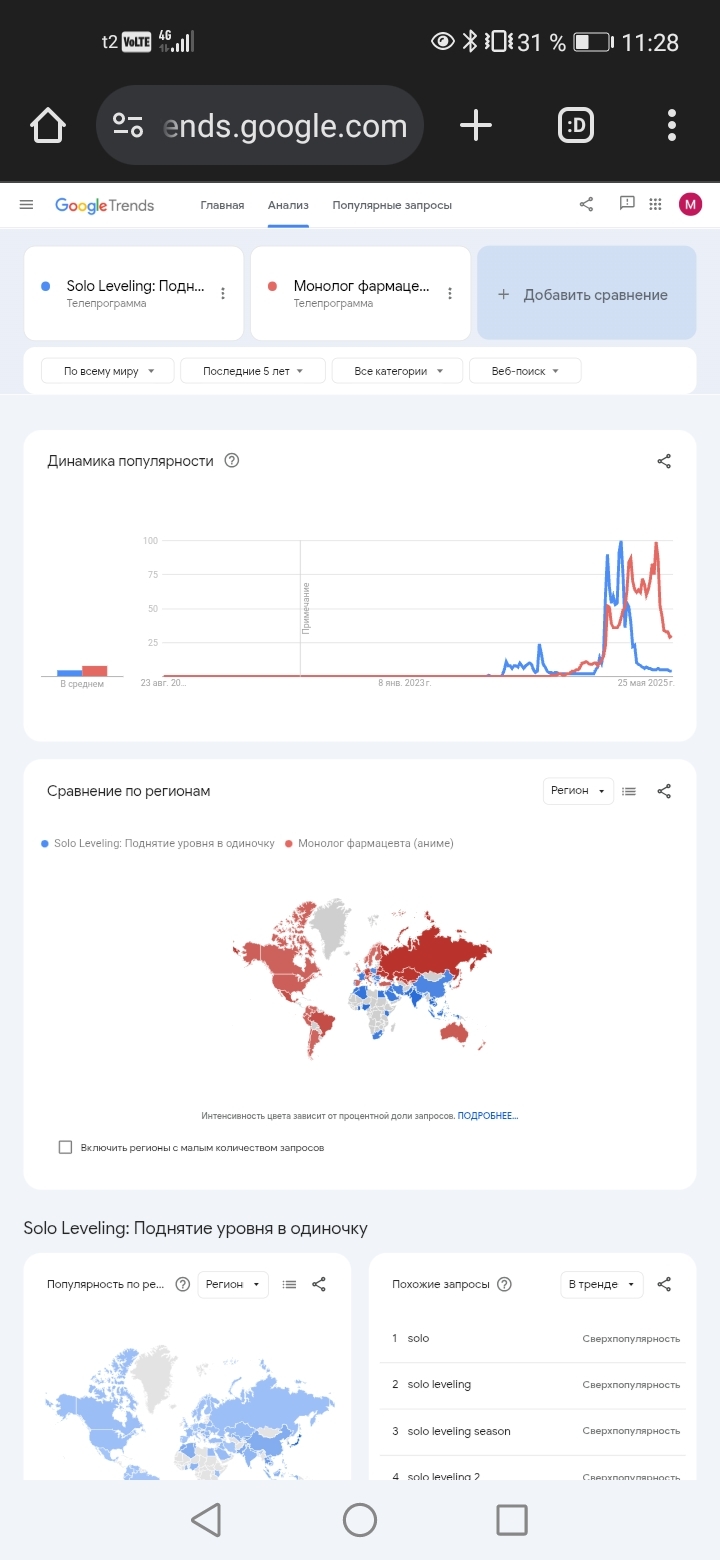Expand the Все категории dropdown
Viewport: 720px width, 1560px height.
397,371
